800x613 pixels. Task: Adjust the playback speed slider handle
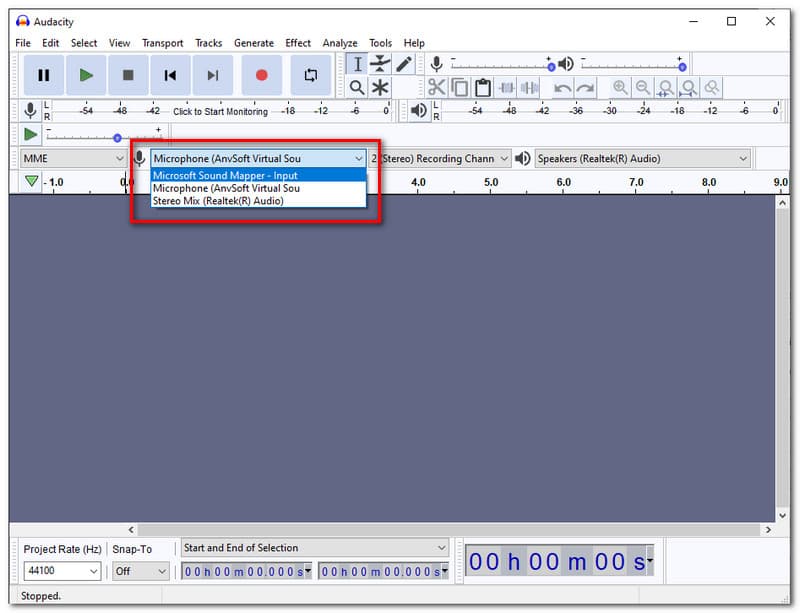point(117,138)
